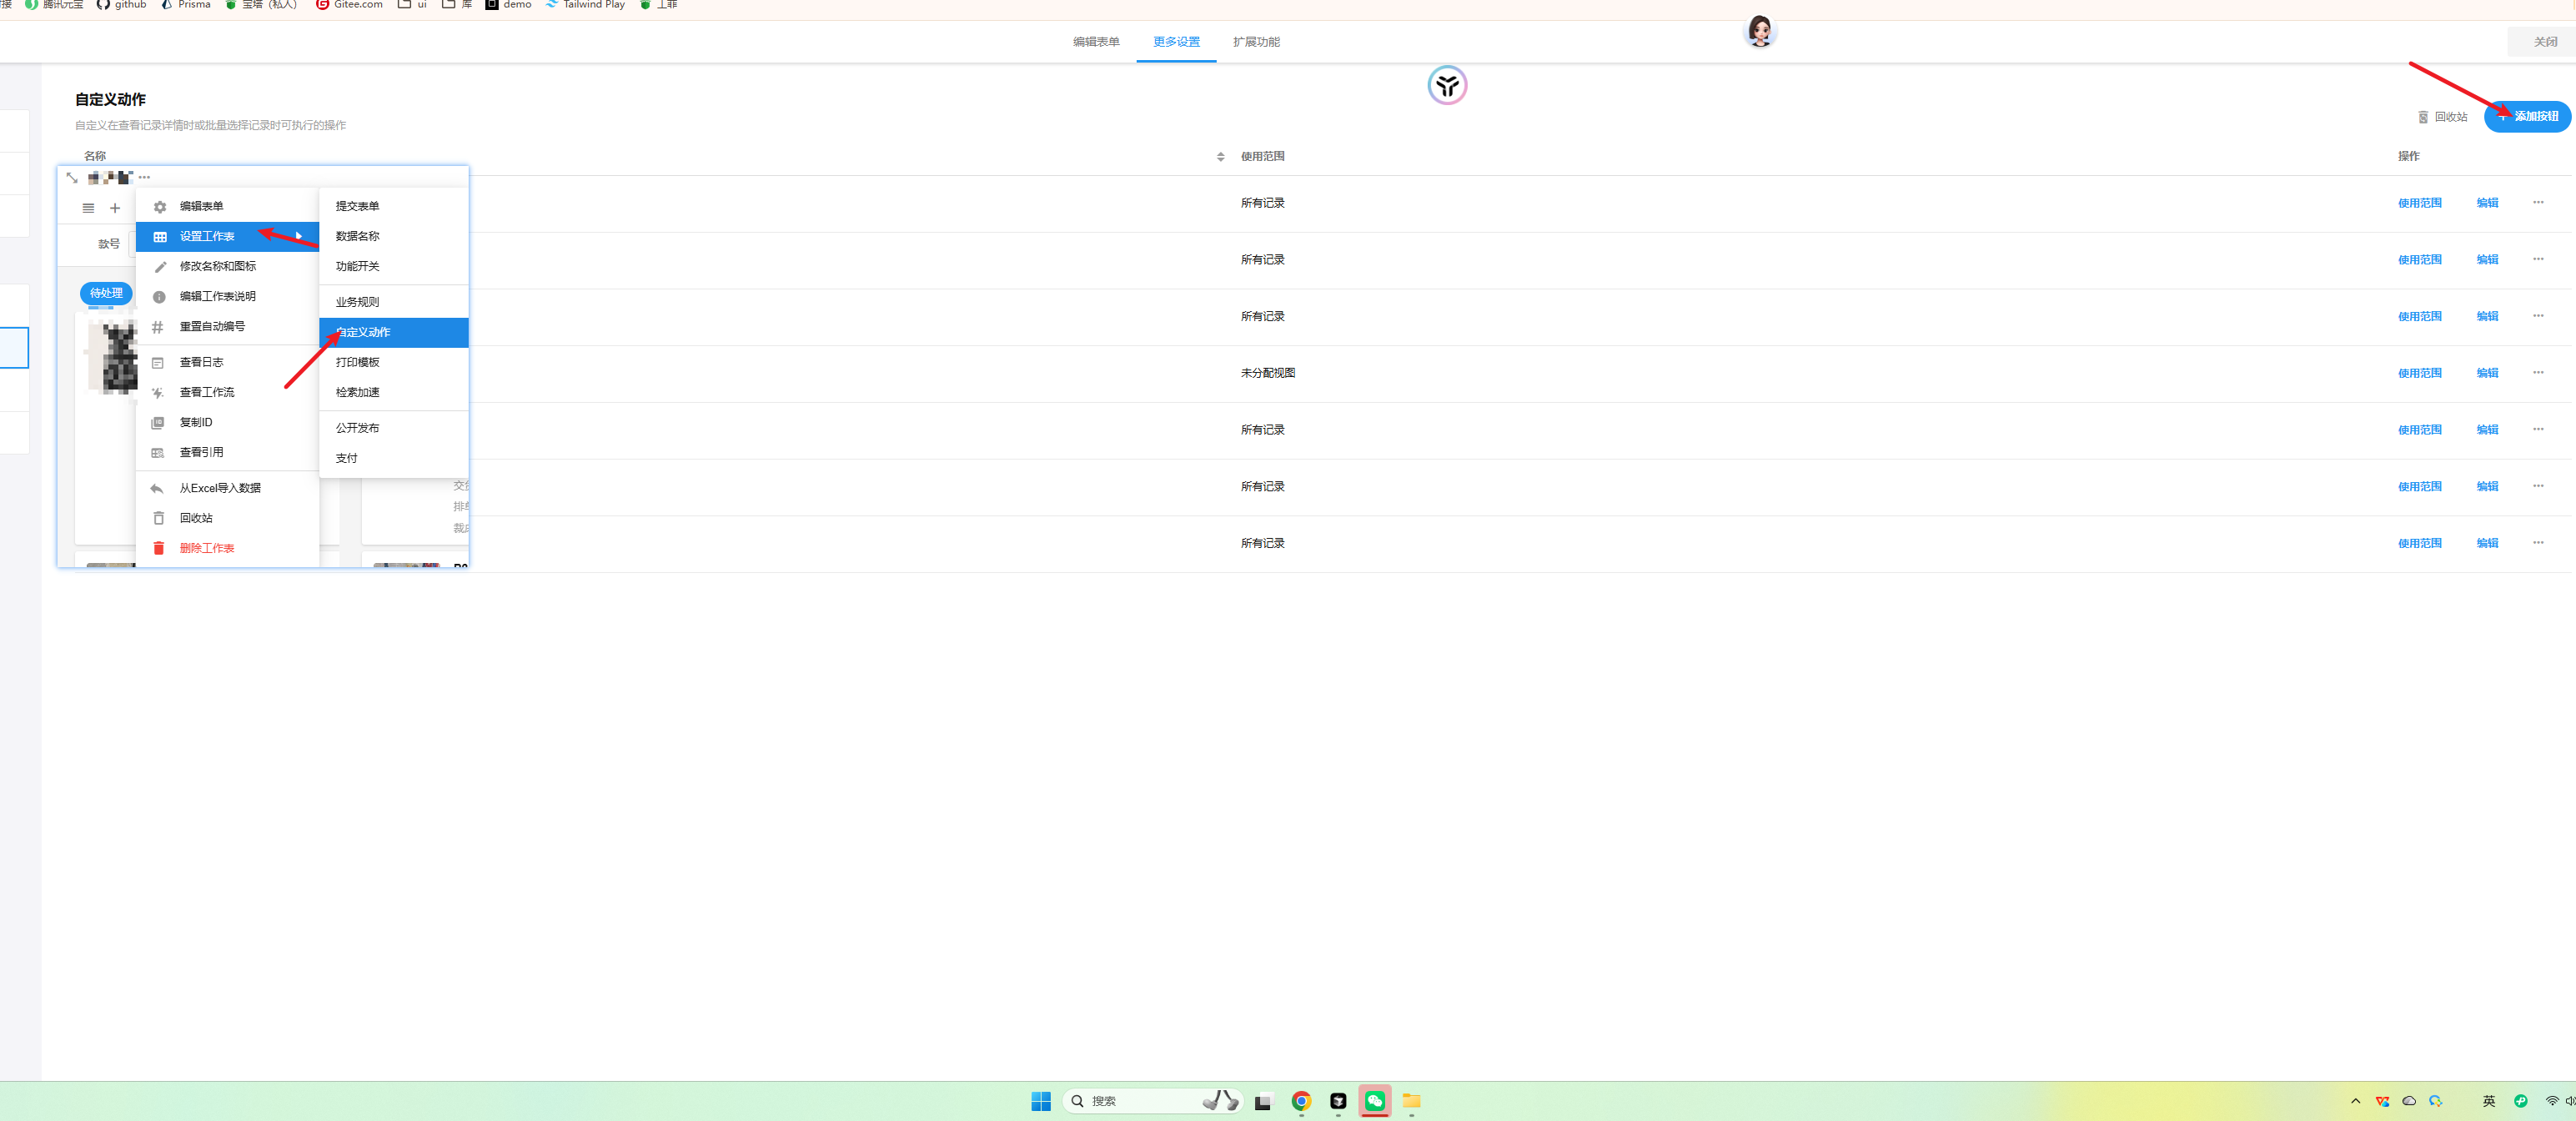
Task: Click 编辑 link in the 未分配视图 row
Action: pos(2487,373)
